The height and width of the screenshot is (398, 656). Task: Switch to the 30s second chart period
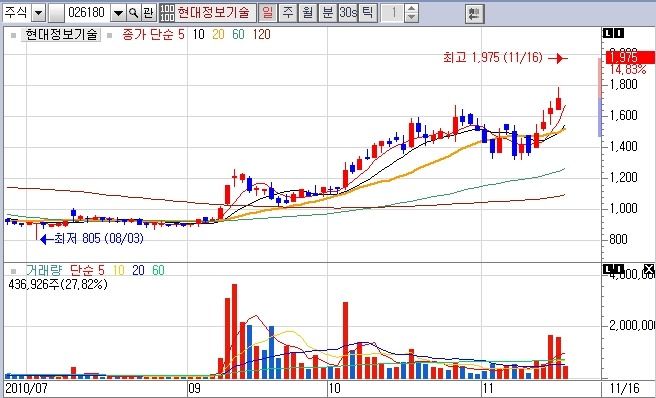coord(348,13)
